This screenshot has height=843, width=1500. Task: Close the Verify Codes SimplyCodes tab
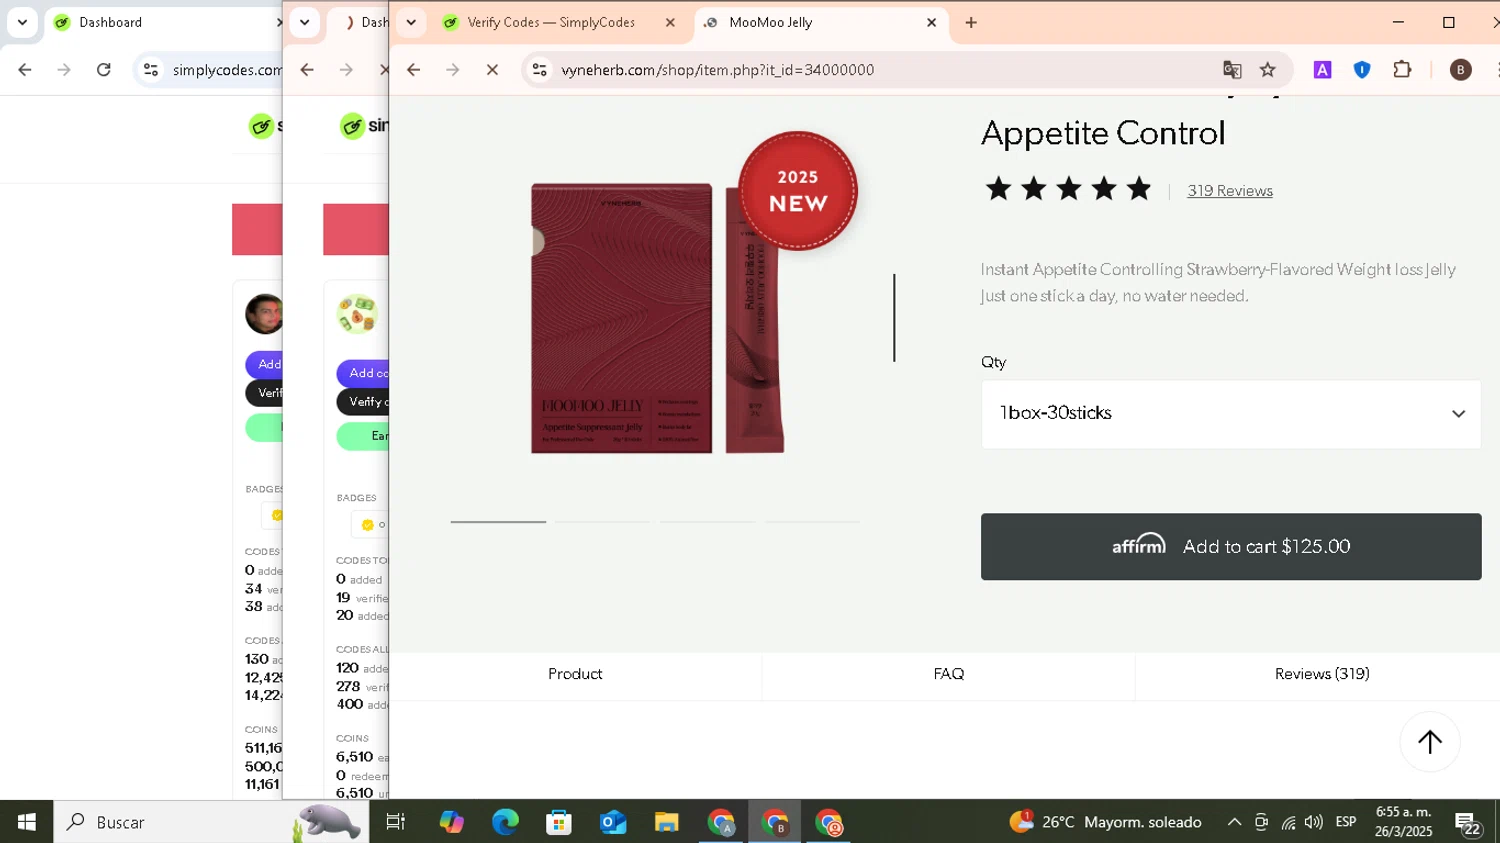click(670, 22)
